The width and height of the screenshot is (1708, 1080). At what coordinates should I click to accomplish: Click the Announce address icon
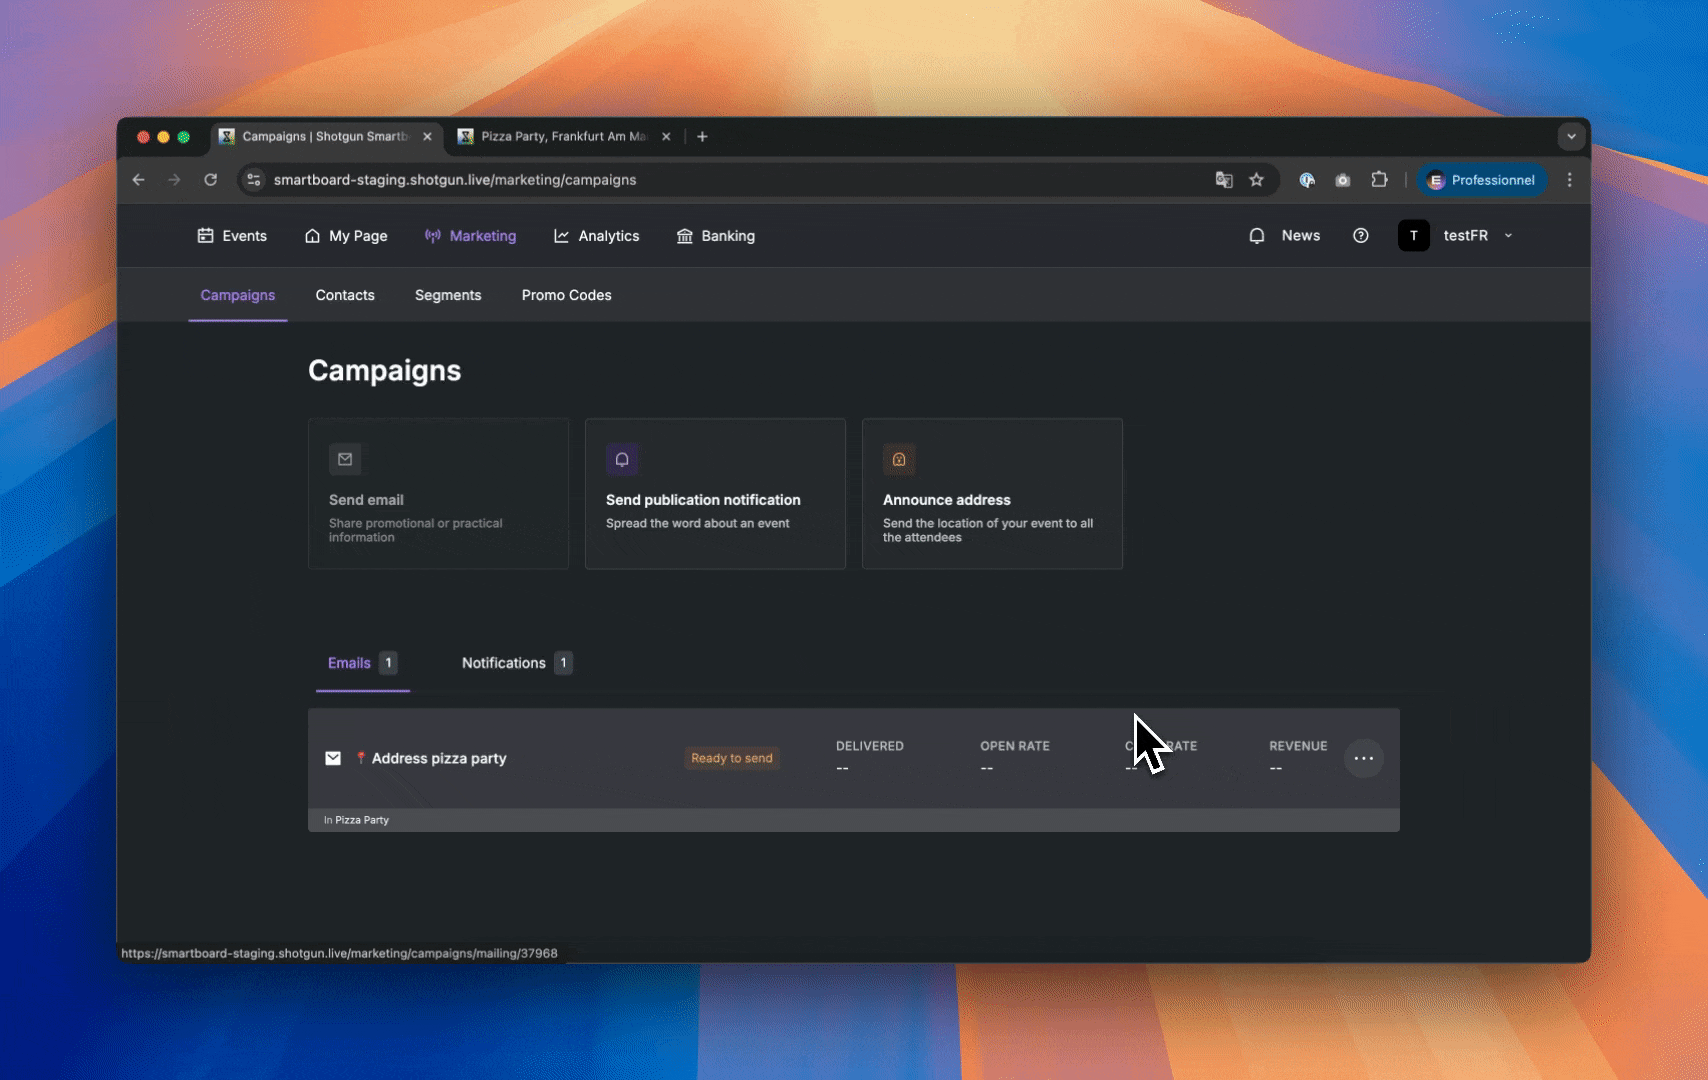(x=899, y=459)
